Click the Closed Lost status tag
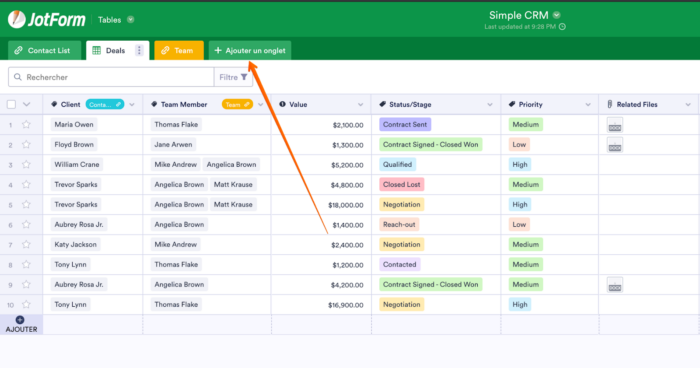The width and height of the screenshot is (700, 368). point(401,184)
